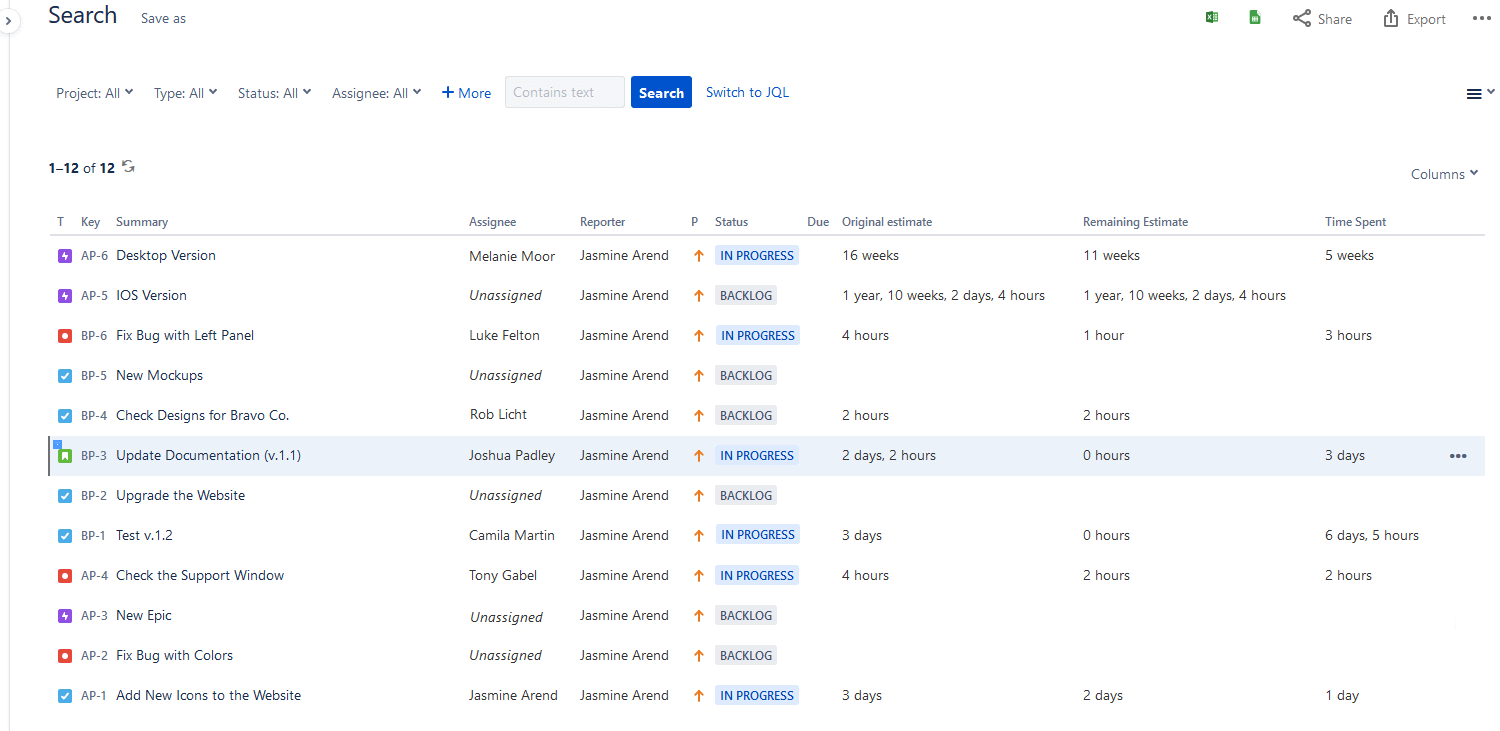Sort by Original estimate column header
Viewport: 1500px width, 731px height.
886,222
